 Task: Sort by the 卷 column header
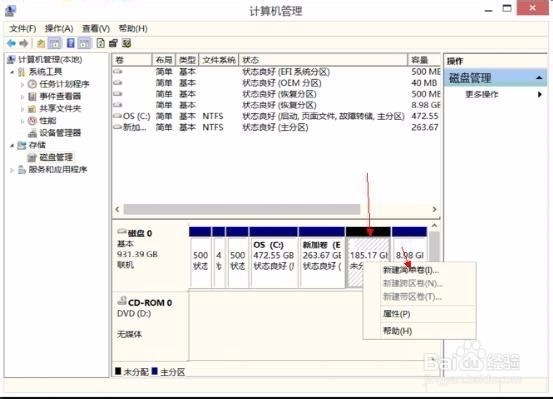pos(132,60)
